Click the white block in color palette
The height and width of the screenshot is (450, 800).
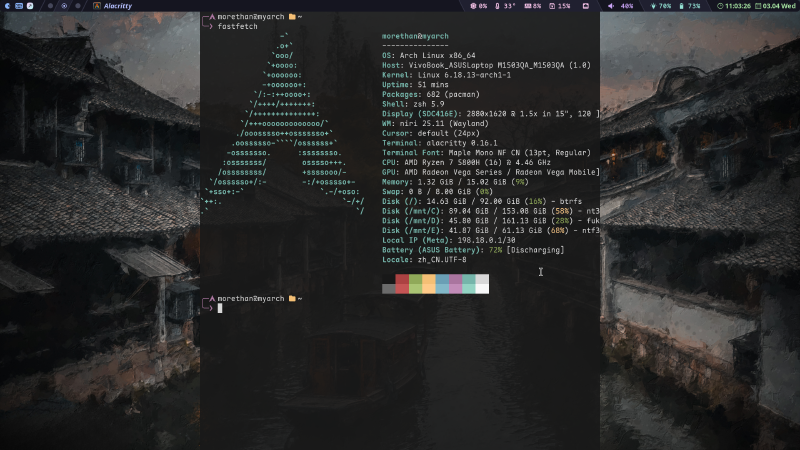click(x=482, y=284)
